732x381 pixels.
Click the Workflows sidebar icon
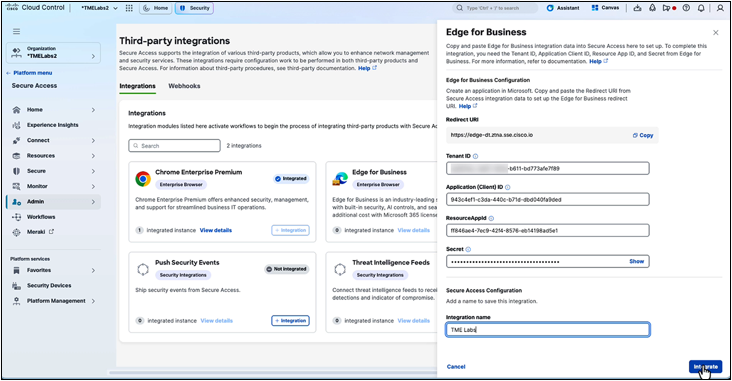tap(16, 217)
